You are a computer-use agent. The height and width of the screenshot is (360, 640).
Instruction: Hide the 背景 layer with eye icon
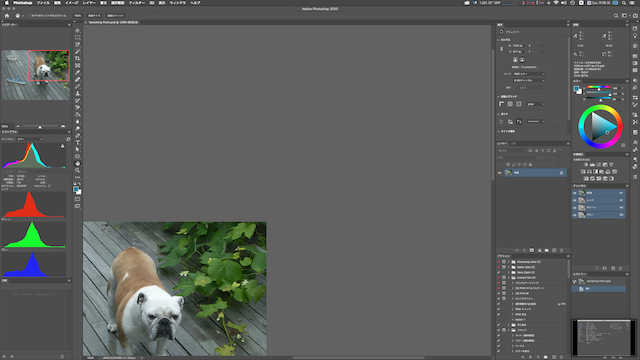500,173
